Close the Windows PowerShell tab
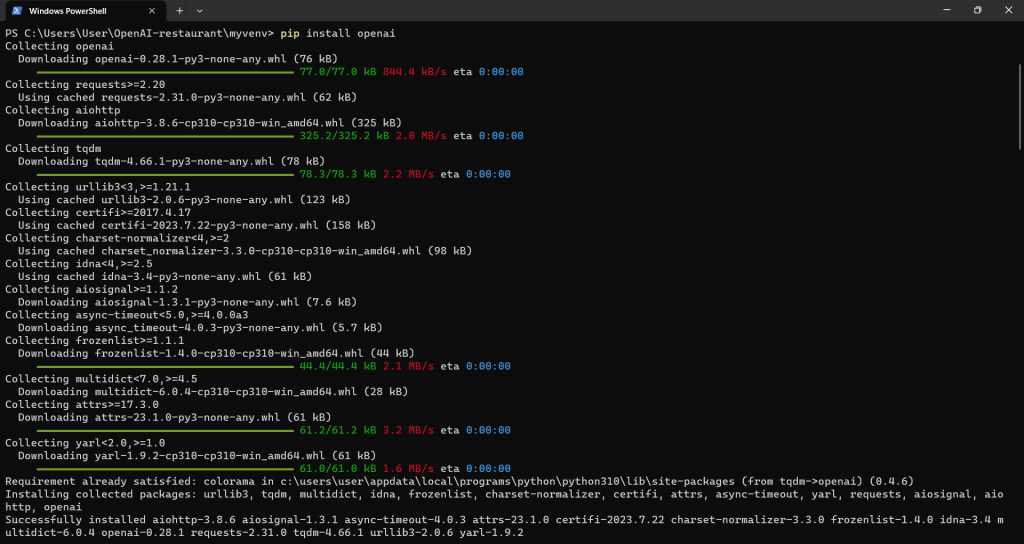1024x544 pixels. coord(152,10)
